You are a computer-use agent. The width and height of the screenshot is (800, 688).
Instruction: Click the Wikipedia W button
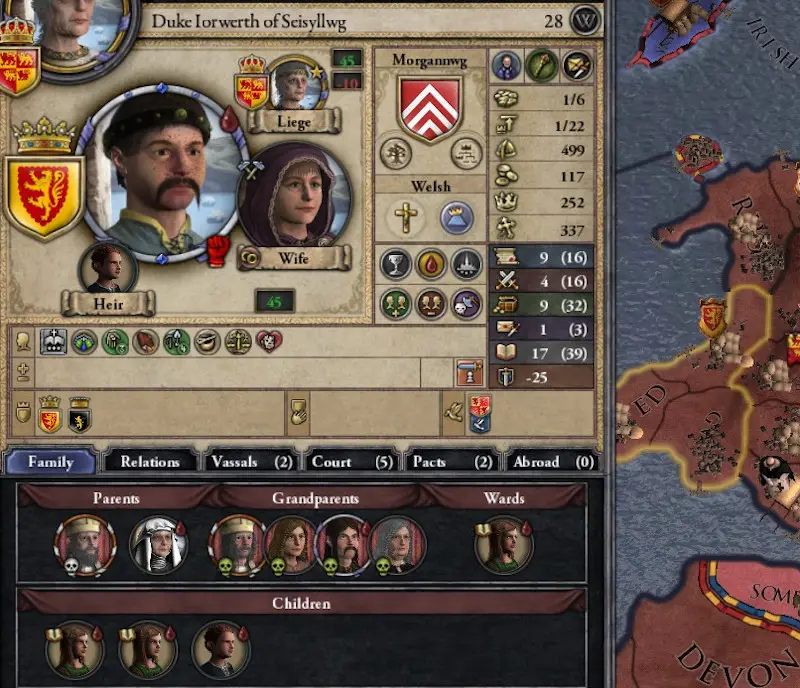(585, 20)
